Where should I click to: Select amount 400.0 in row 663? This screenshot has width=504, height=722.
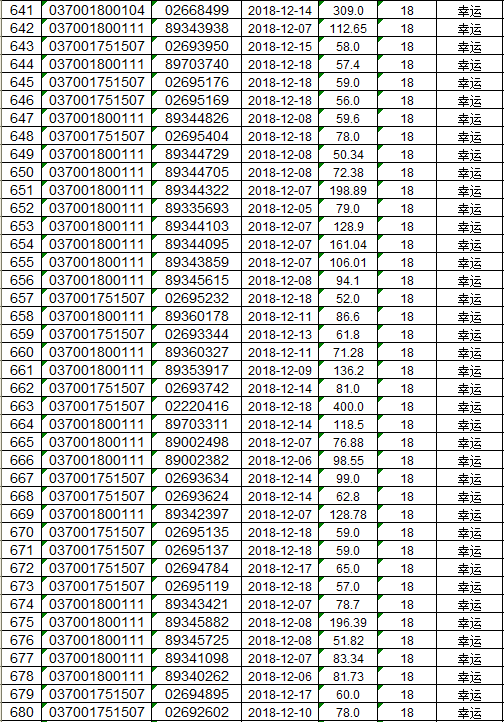(x=348, y=406)
